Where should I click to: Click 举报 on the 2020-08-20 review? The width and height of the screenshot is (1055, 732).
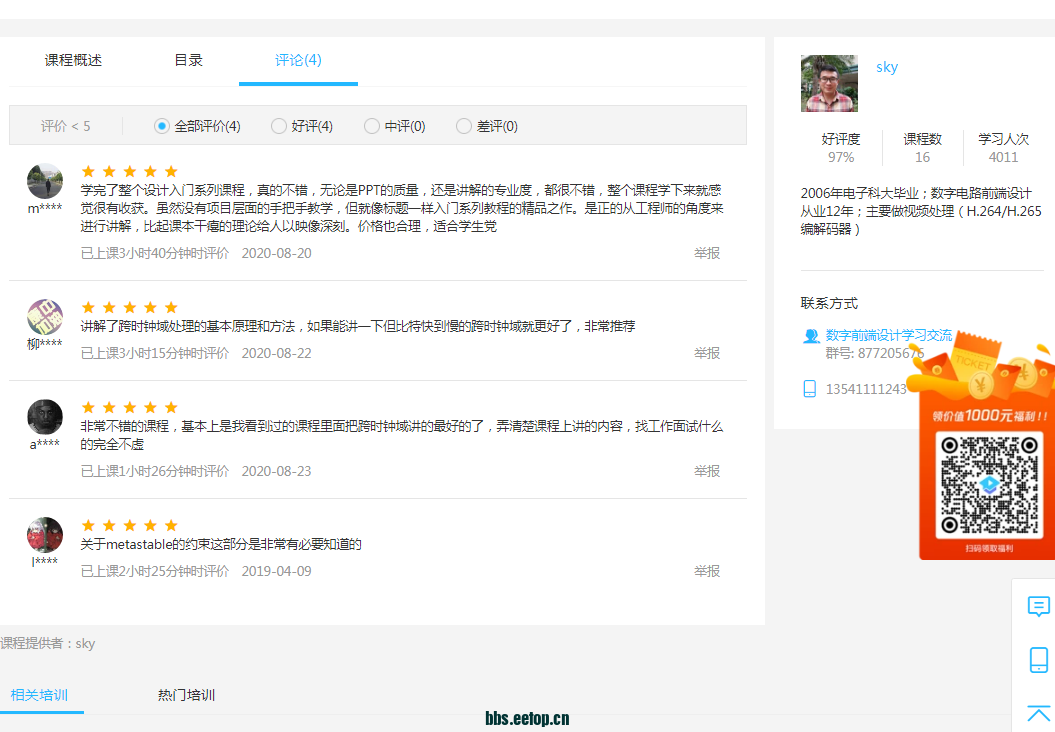point(707,253)
